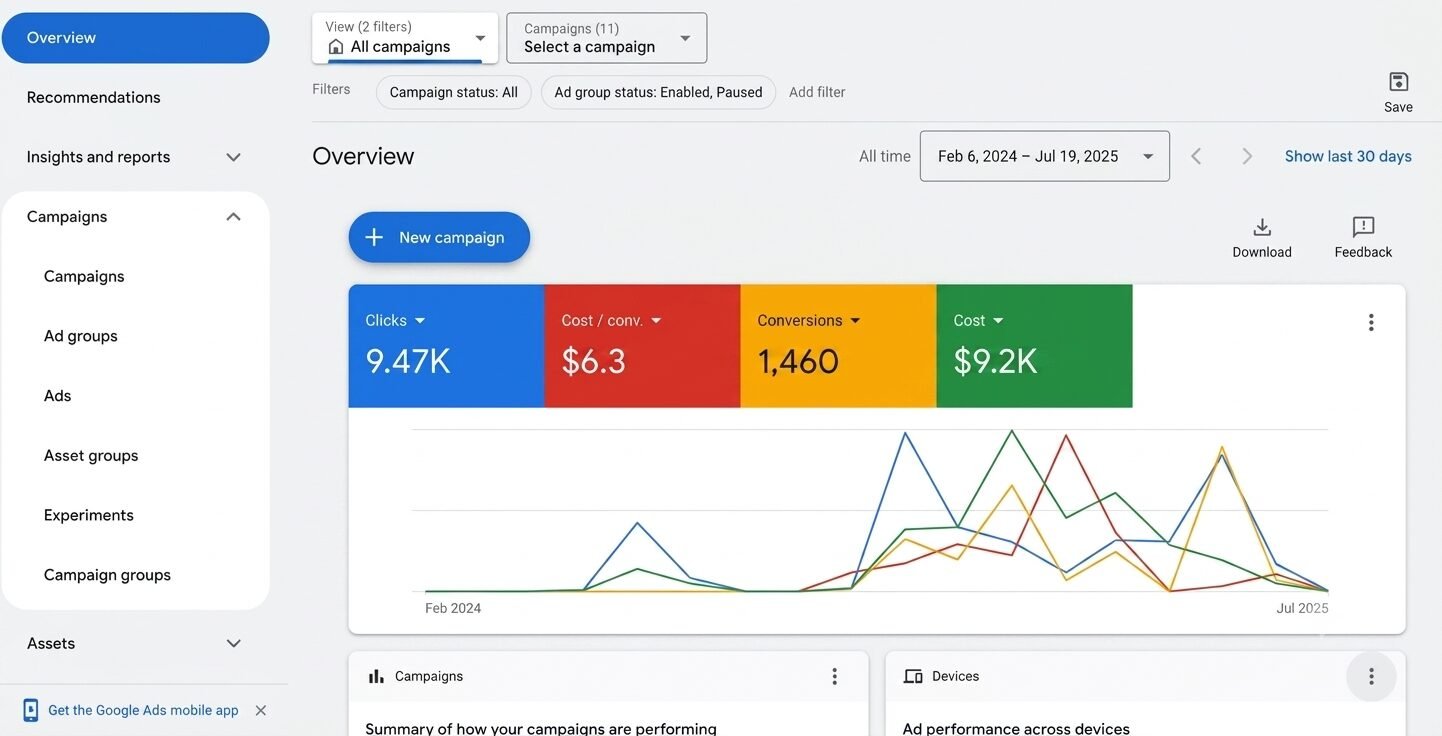Open the Feedback icon

click(x=1363, y=227)
